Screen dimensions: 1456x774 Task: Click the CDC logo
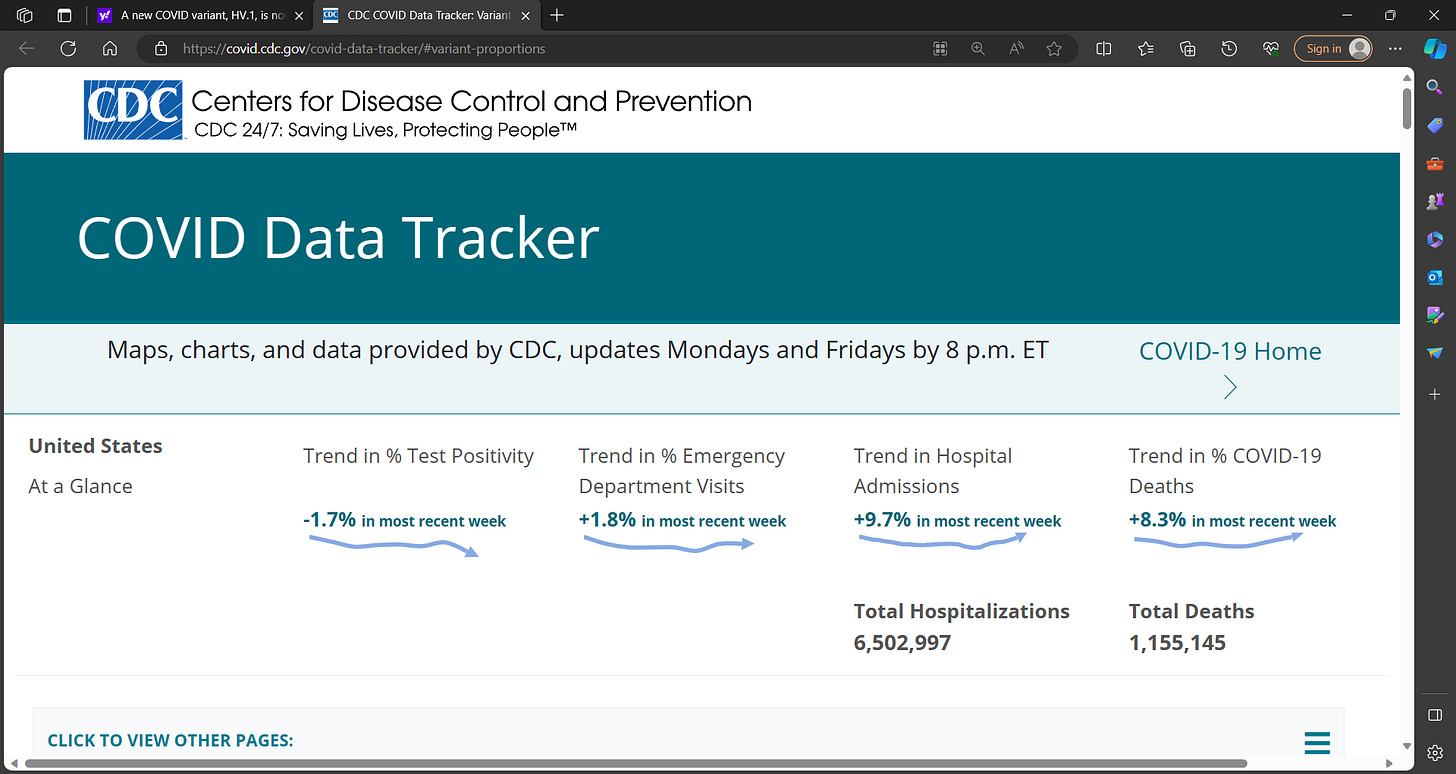pos(133,110)
